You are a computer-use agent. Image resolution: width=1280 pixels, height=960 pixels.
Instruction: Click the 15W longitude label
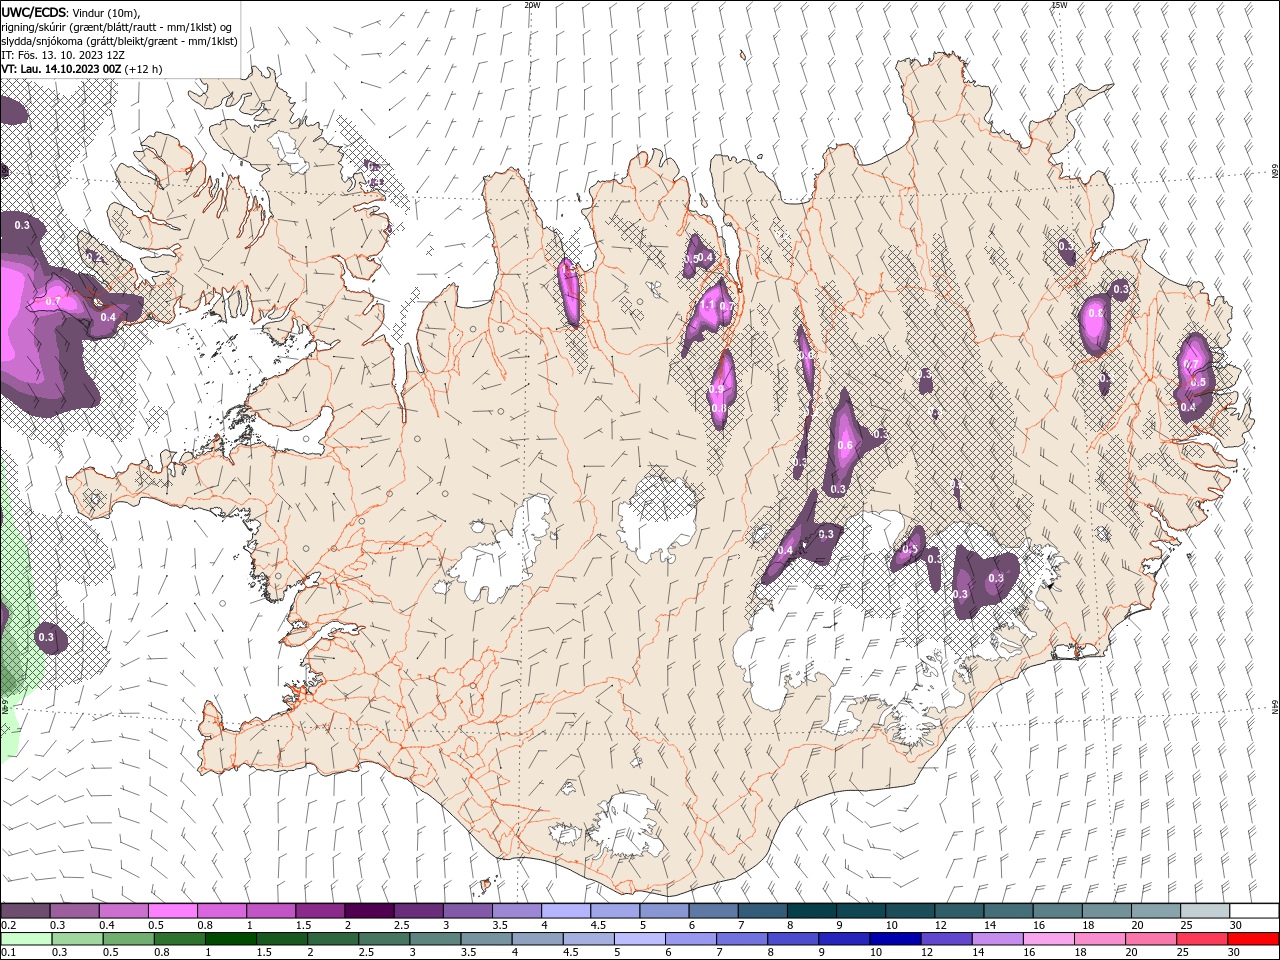[x=1059, y=5]
